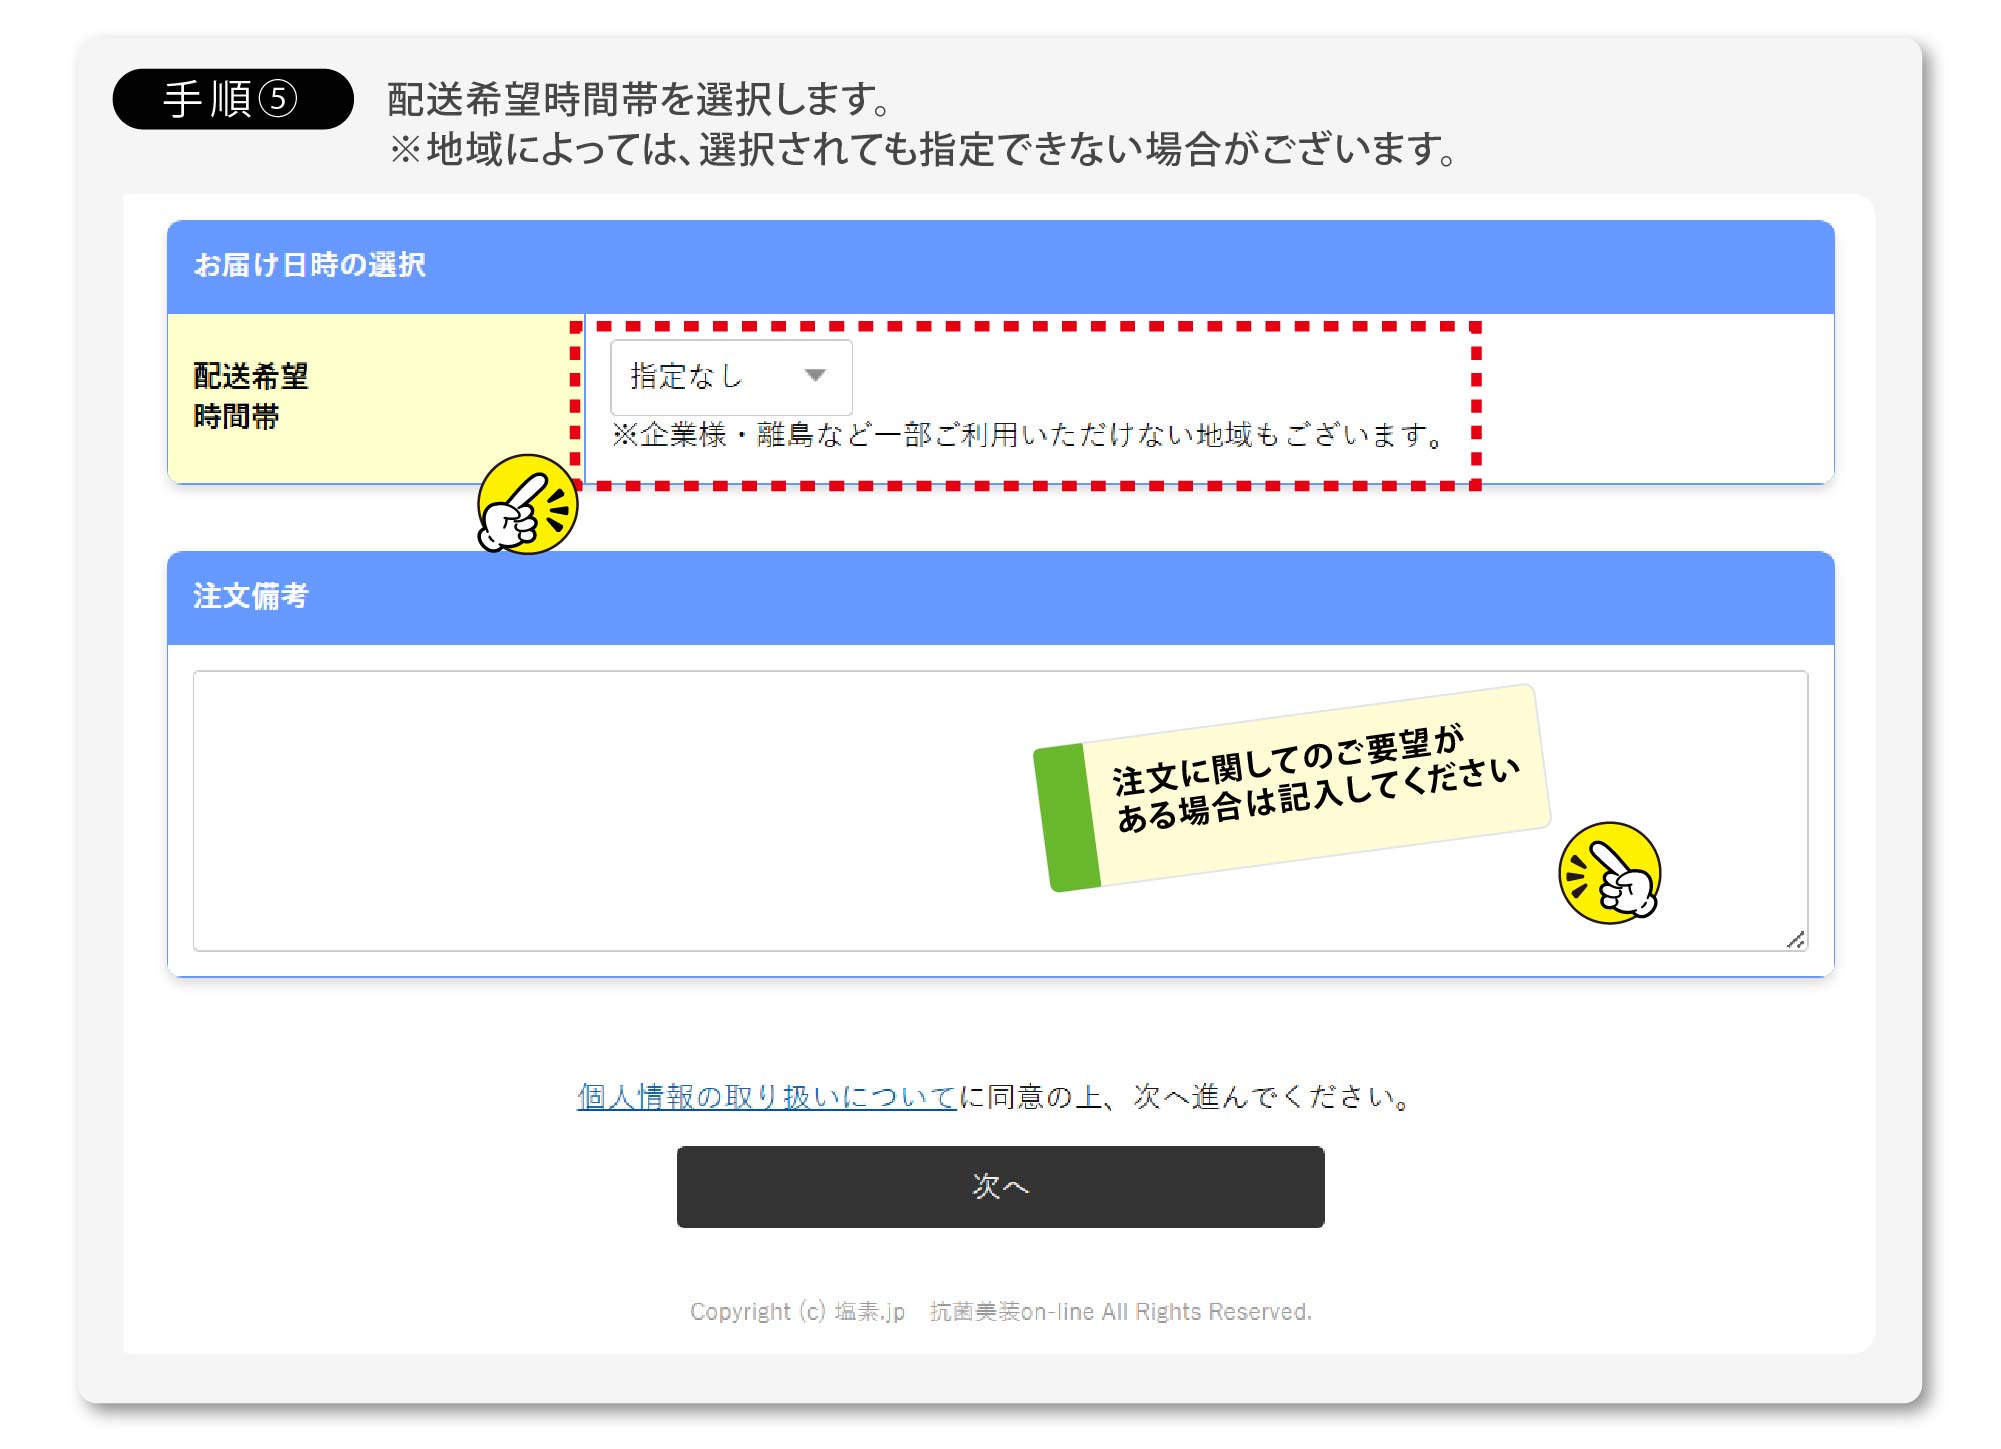Click the textarea resize handle corner
The width and height of the screenshot is (2001, 1449).
click(1796, 940)
